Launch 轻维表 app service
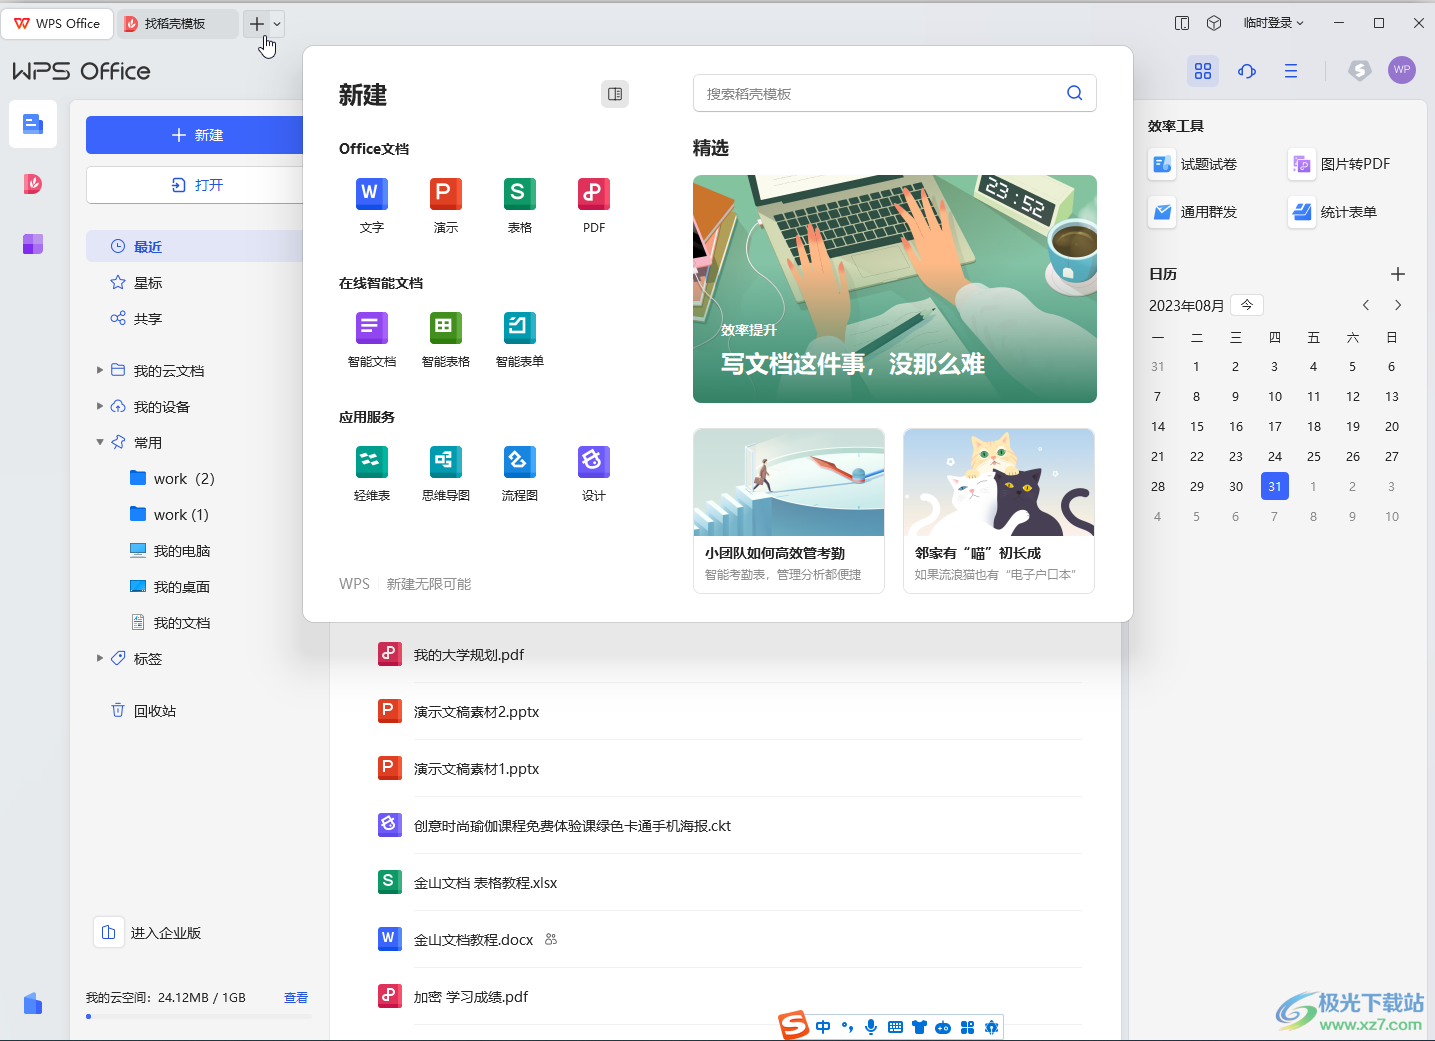The width and height of the screenshot is (1435, 1041). 371,473
